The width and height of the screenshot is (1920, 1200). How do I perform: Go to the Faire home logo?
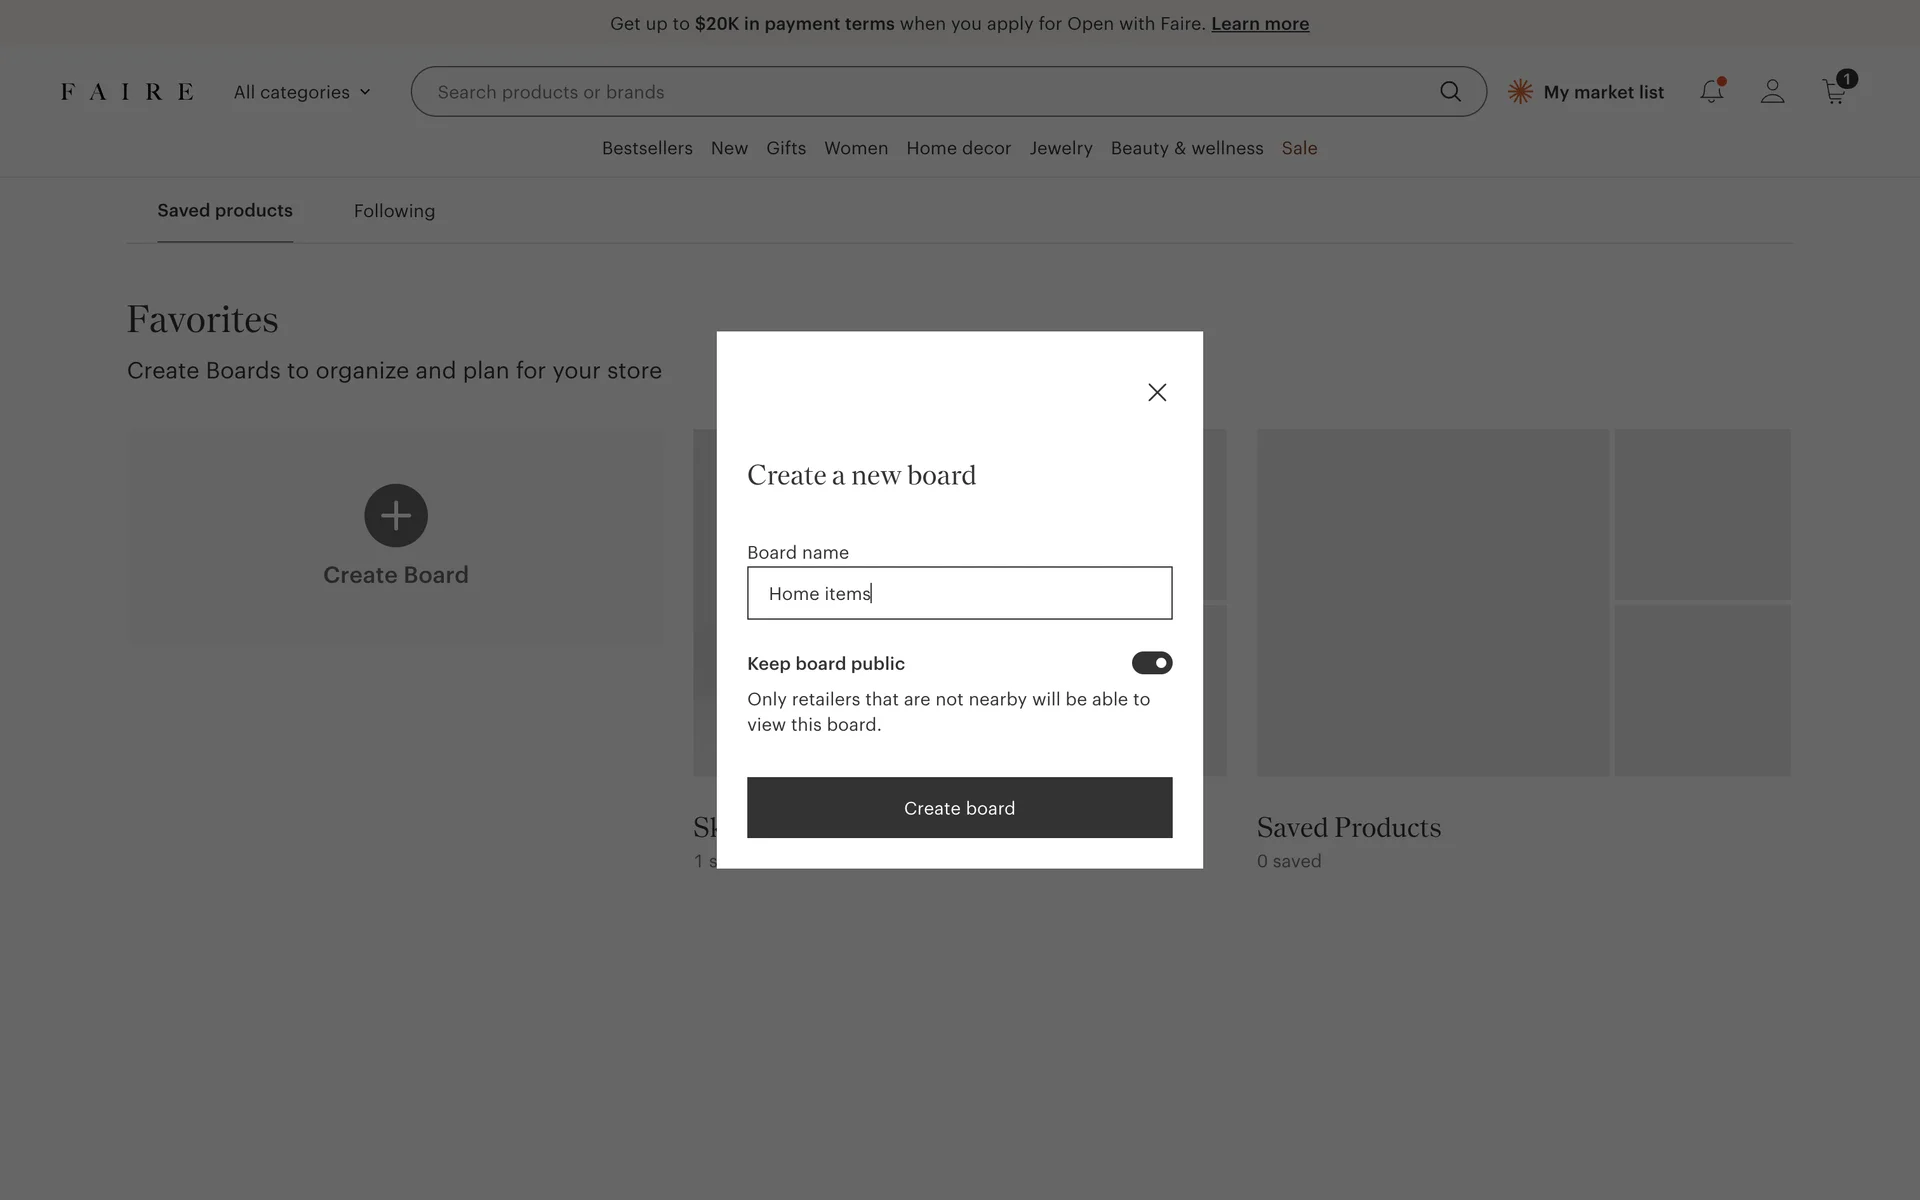(127, 92)
